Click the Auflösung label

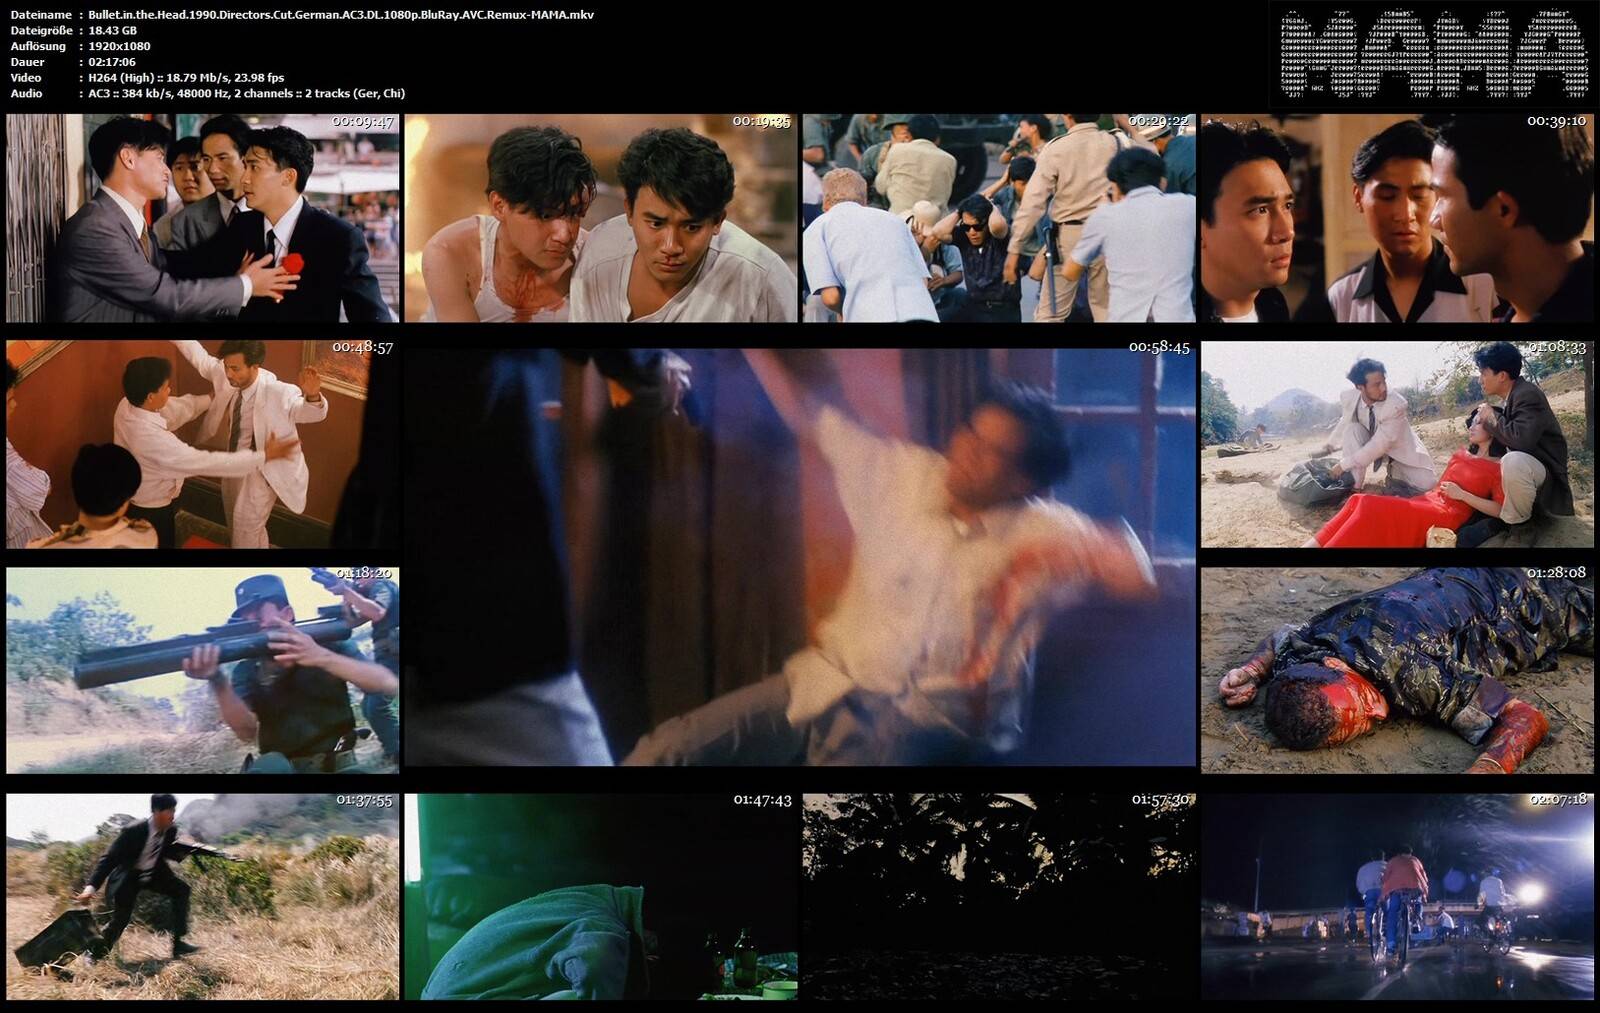(38, 47)
